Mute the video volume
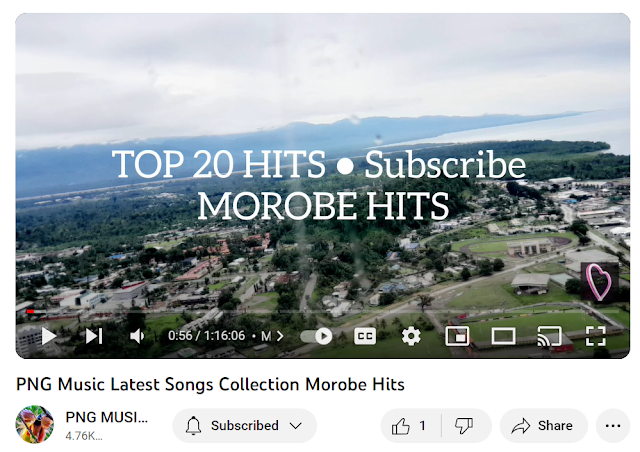The width and height of the screenshot is (640, 452). 137,336
